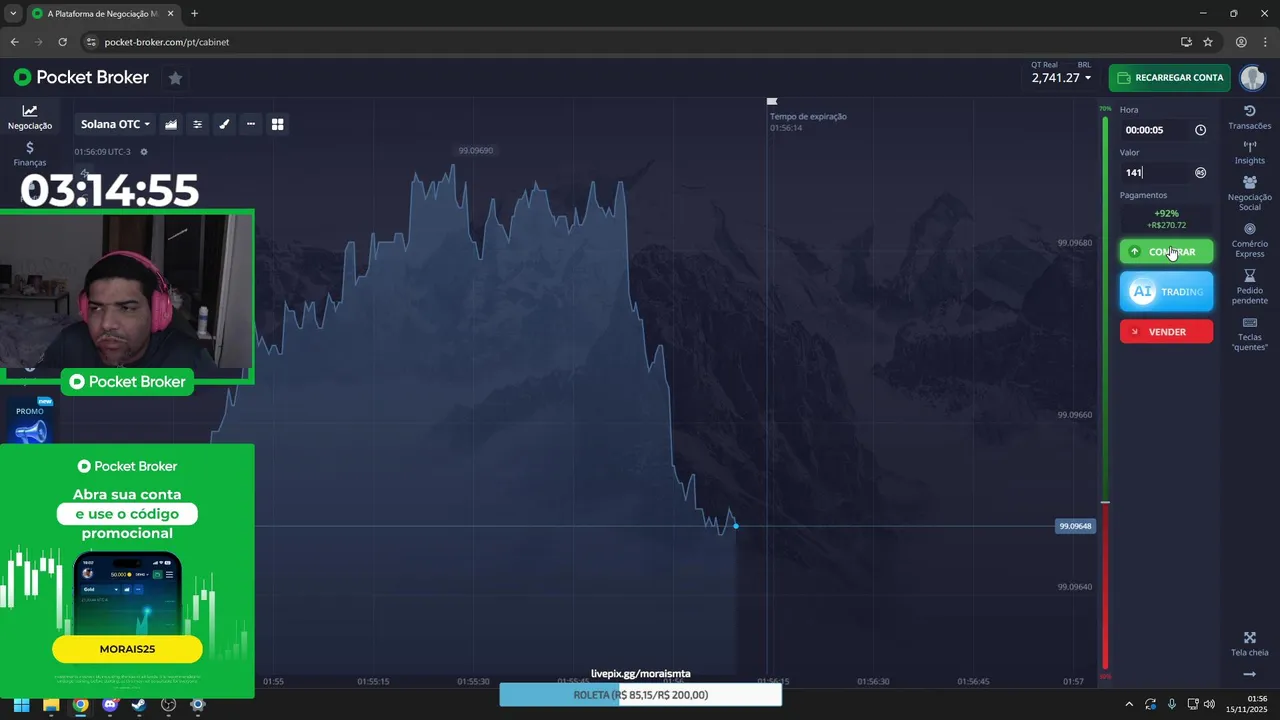Add Pocket Broker to favorites with star
The image size is (1280, 720).
[175, 78]
